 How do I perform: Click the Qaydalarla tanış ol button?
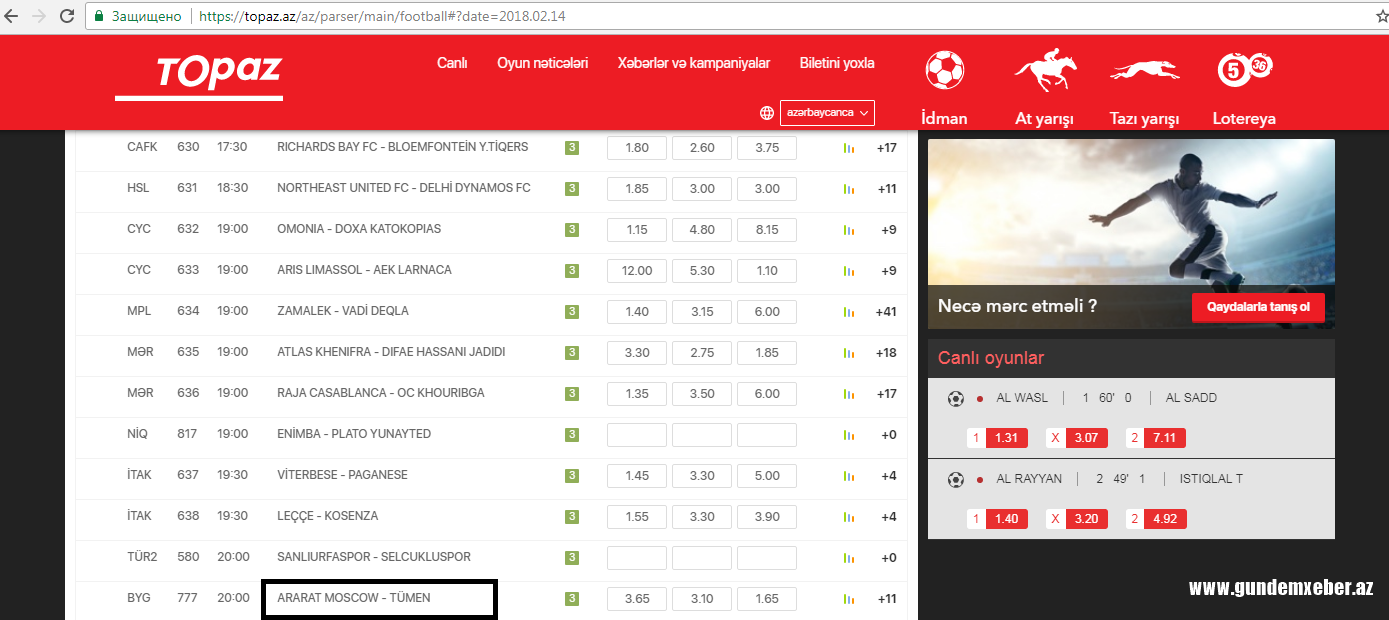(1258, 308)
